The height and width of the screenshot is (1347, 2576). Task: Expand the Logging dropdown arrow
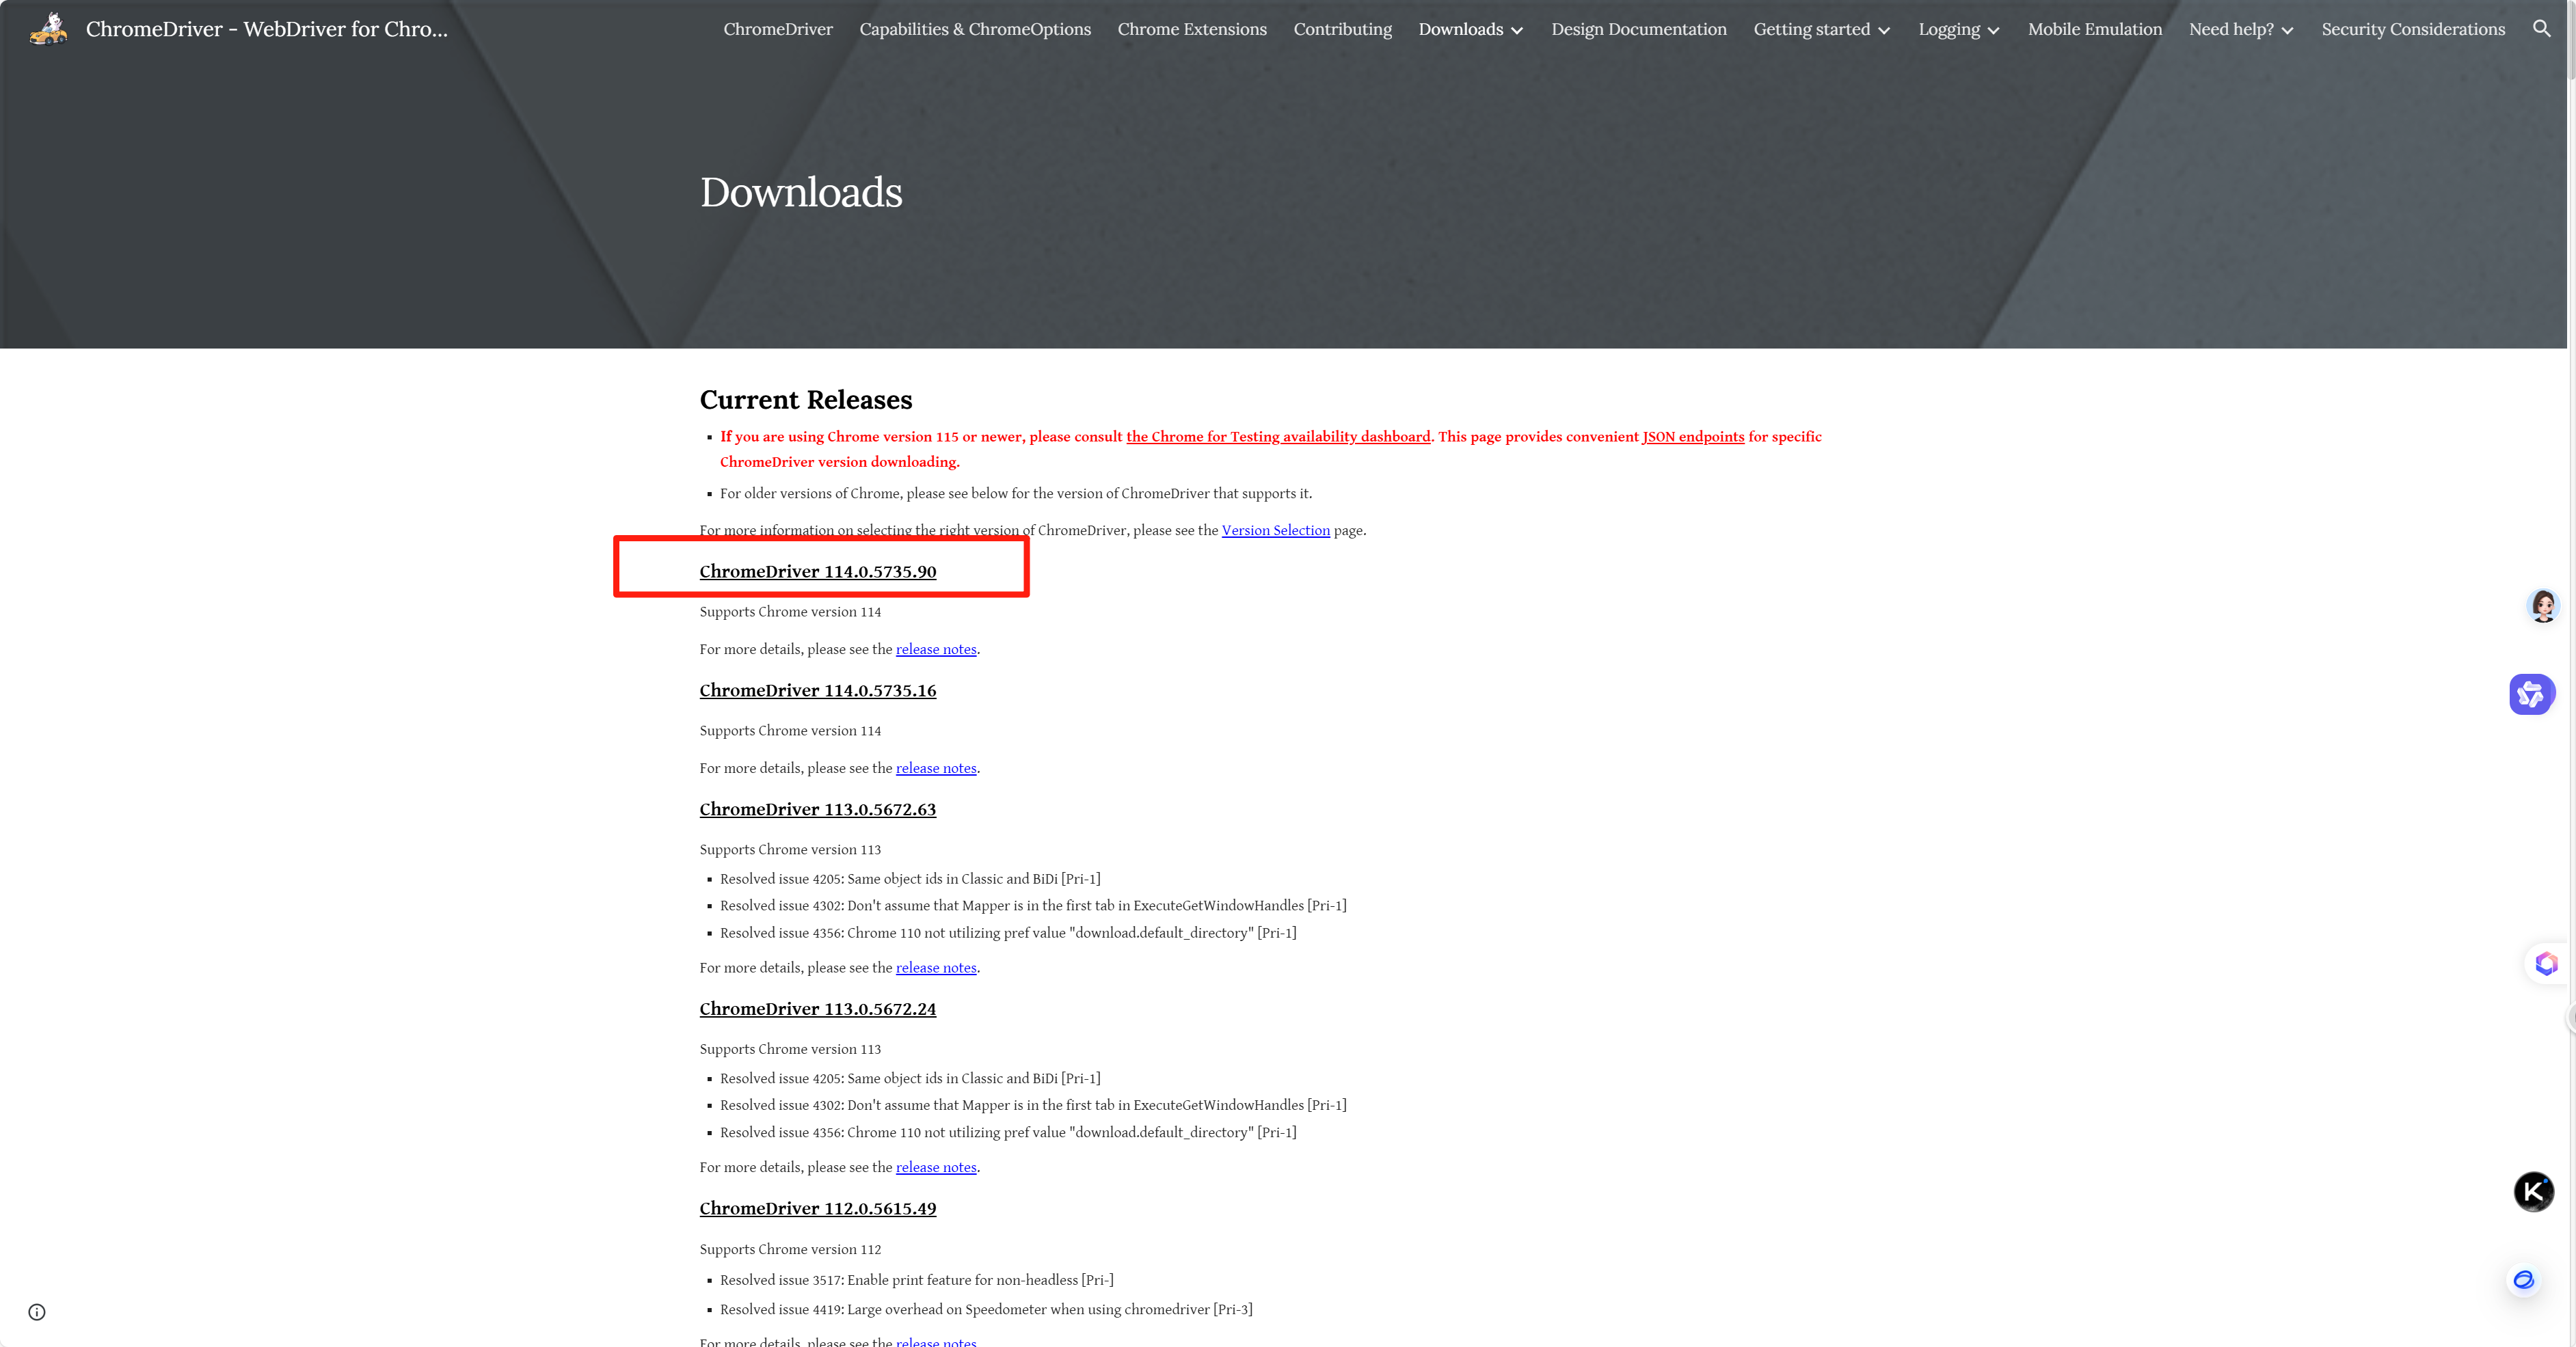click(x=1993, y=31)
